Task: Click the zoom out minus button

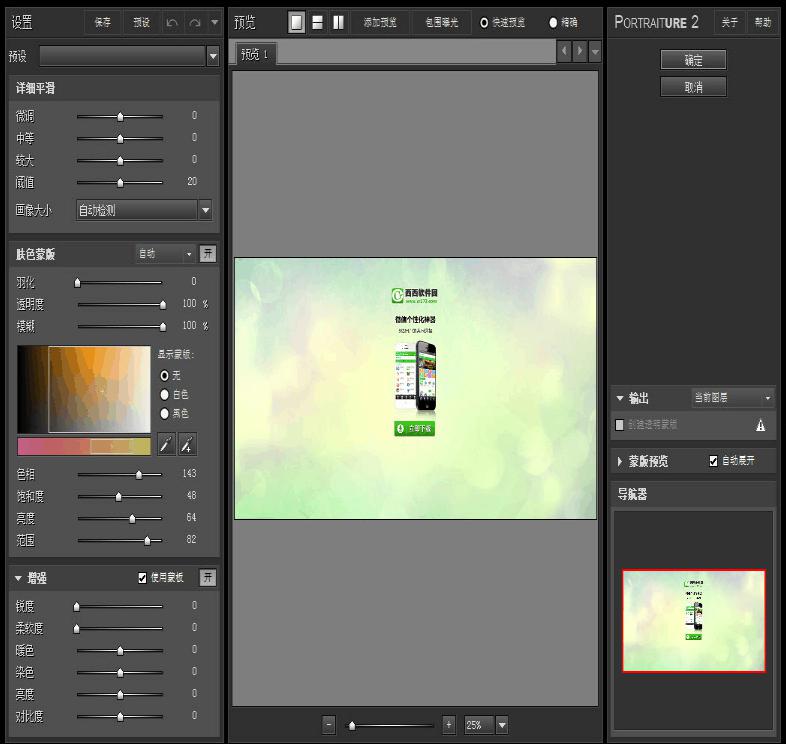Action: tap(330, 724)
